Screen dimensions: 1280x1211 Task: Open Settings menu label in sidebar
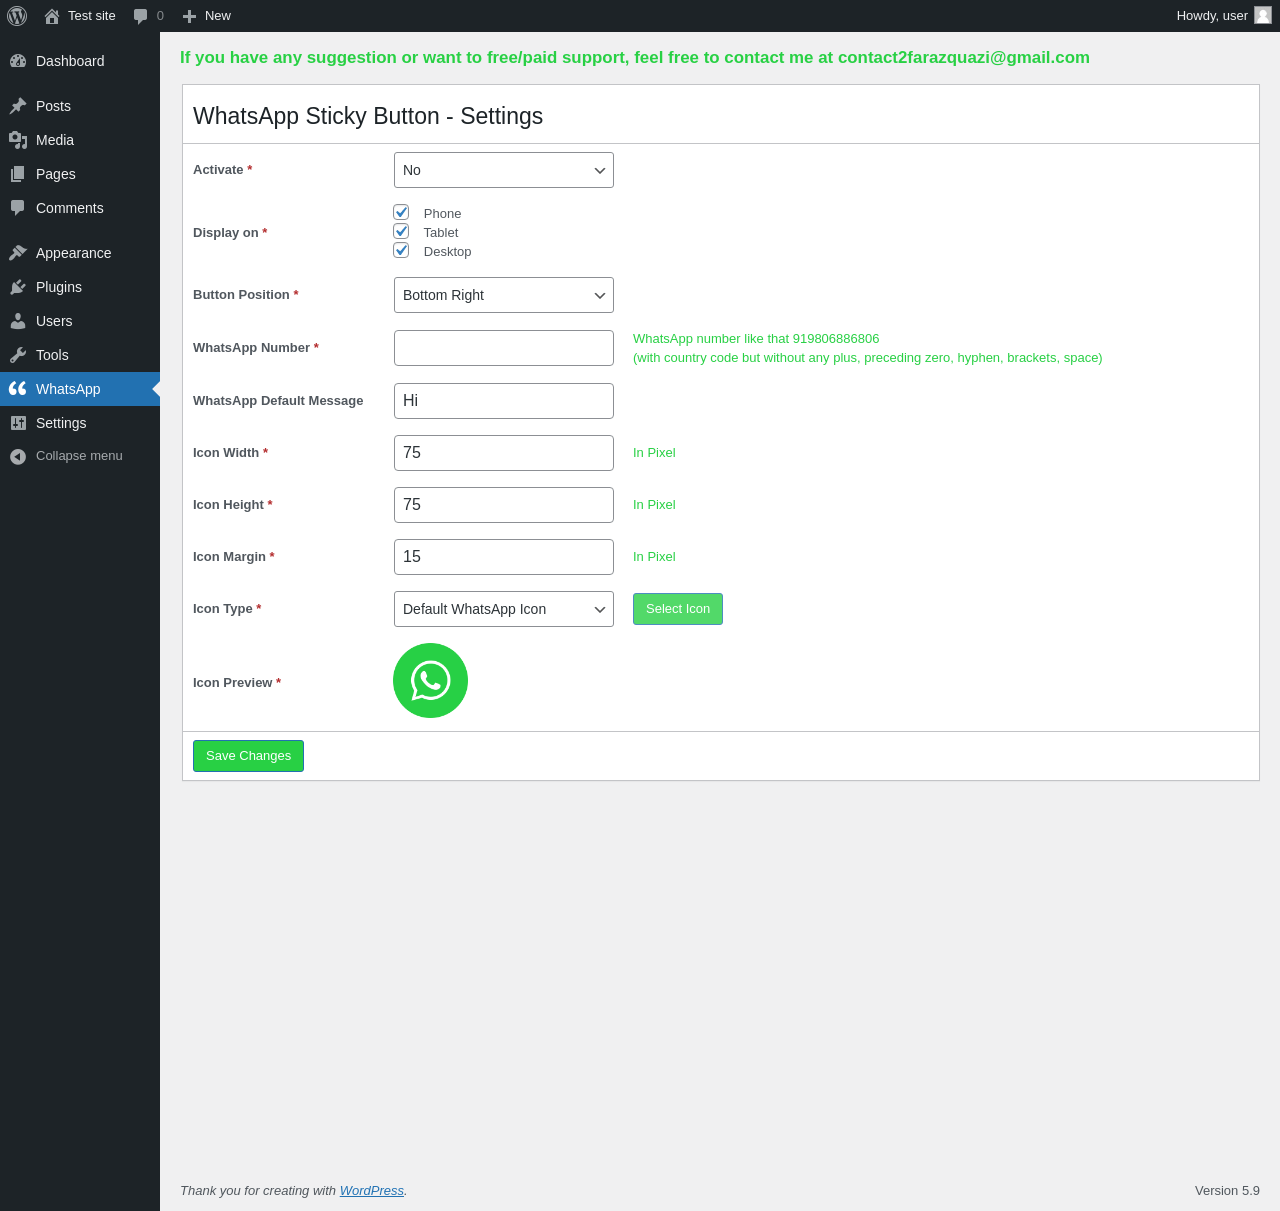click(x=61, y=423)
